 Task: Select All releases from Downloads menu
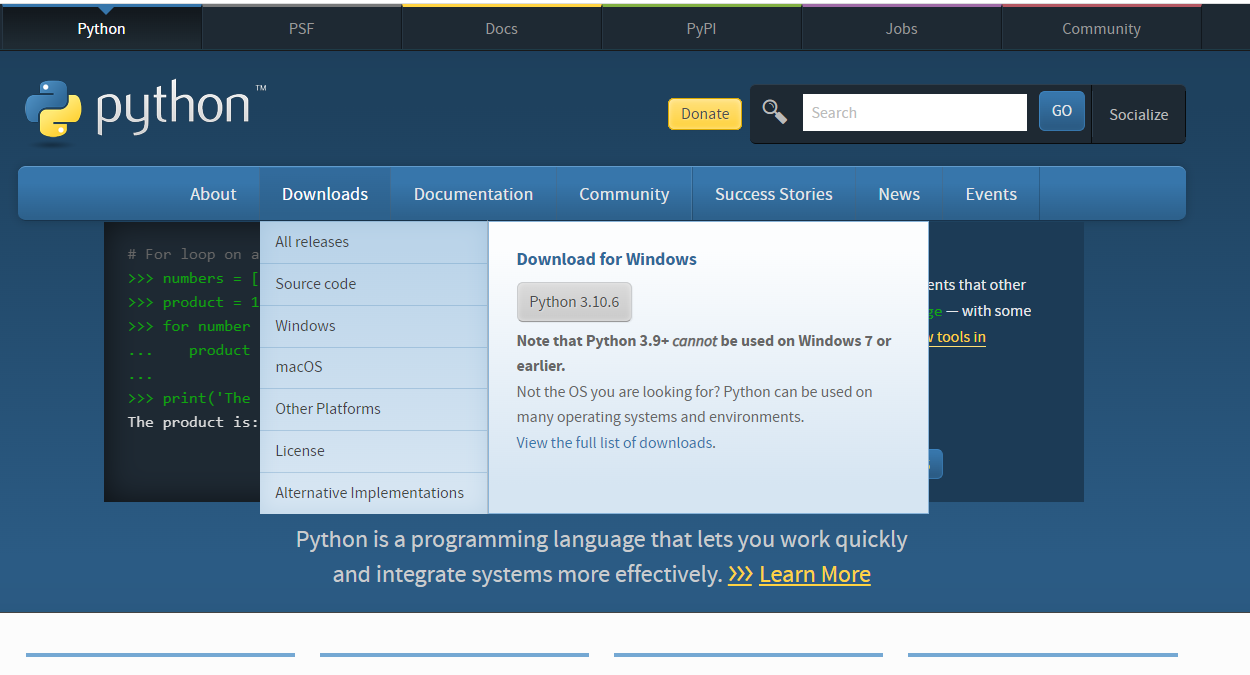[x=374, y=242]
